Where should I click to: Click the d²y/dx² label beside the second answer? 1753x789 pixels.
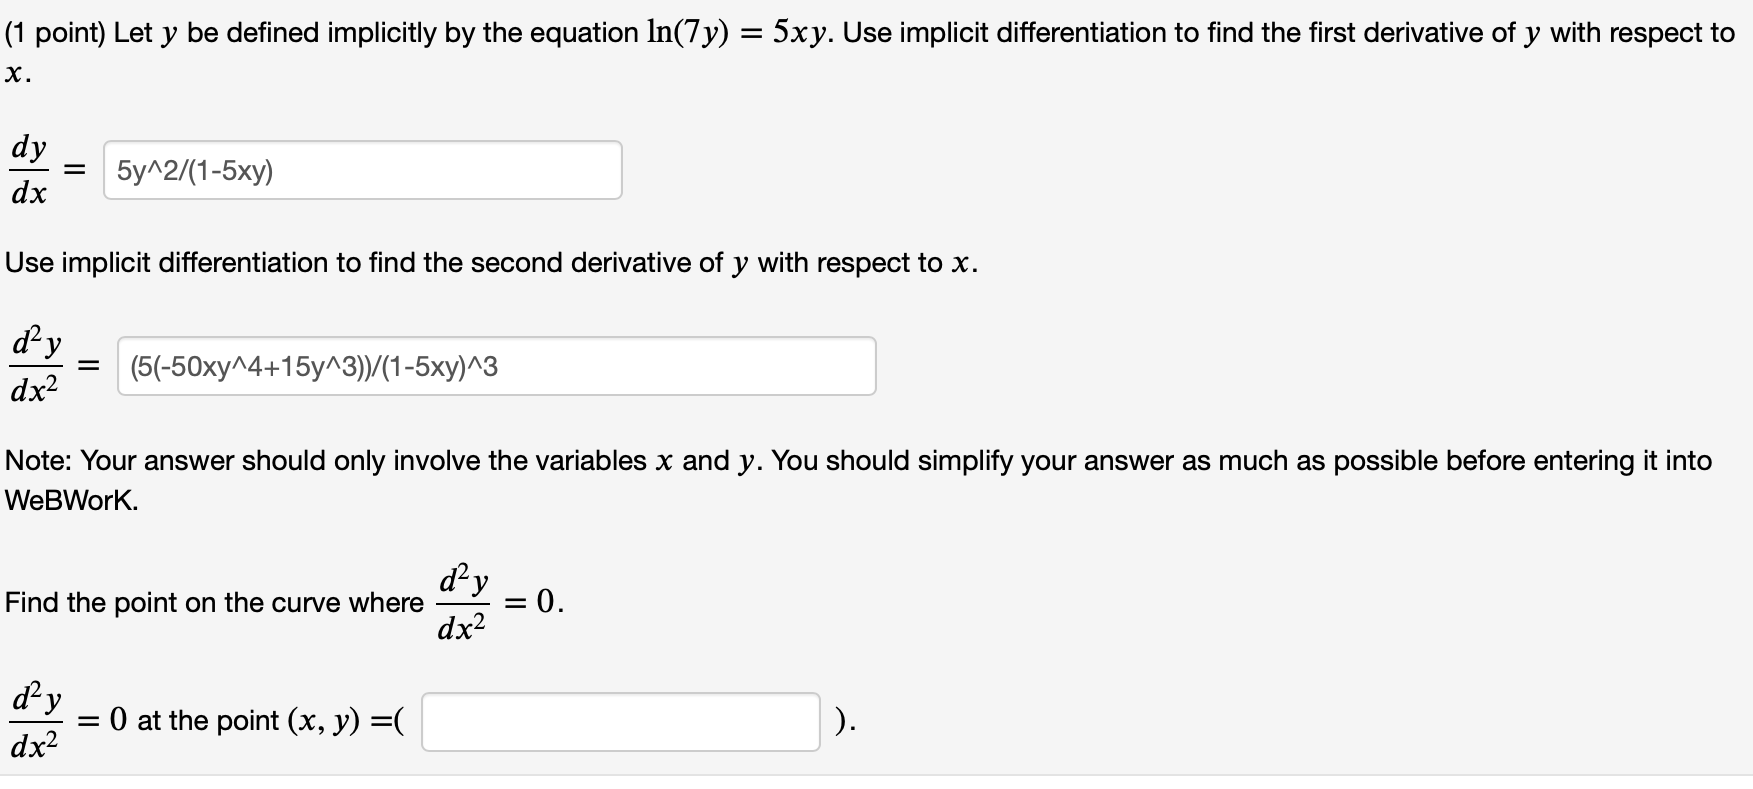(x=36, y=366)
